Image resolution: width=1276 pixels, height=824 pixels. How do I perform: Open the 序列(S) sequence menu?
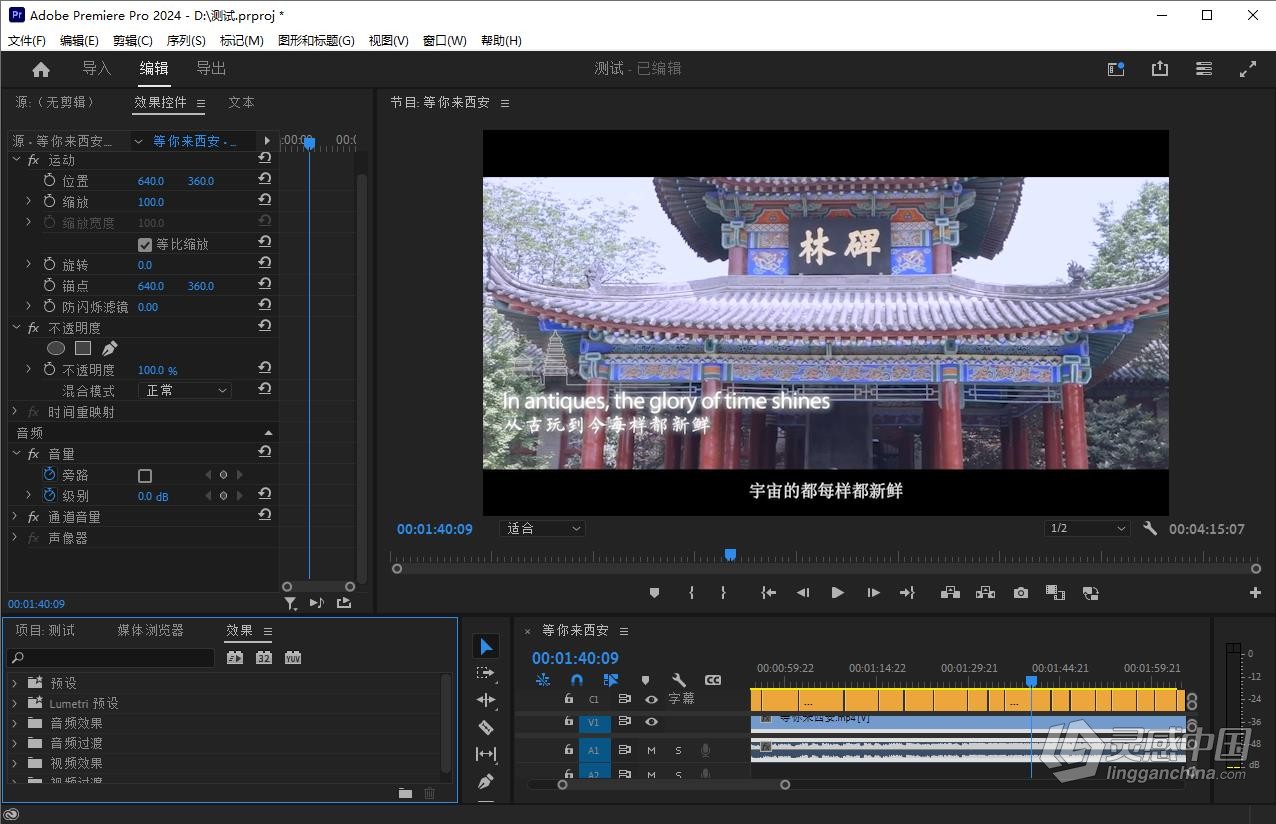point(186,41)
